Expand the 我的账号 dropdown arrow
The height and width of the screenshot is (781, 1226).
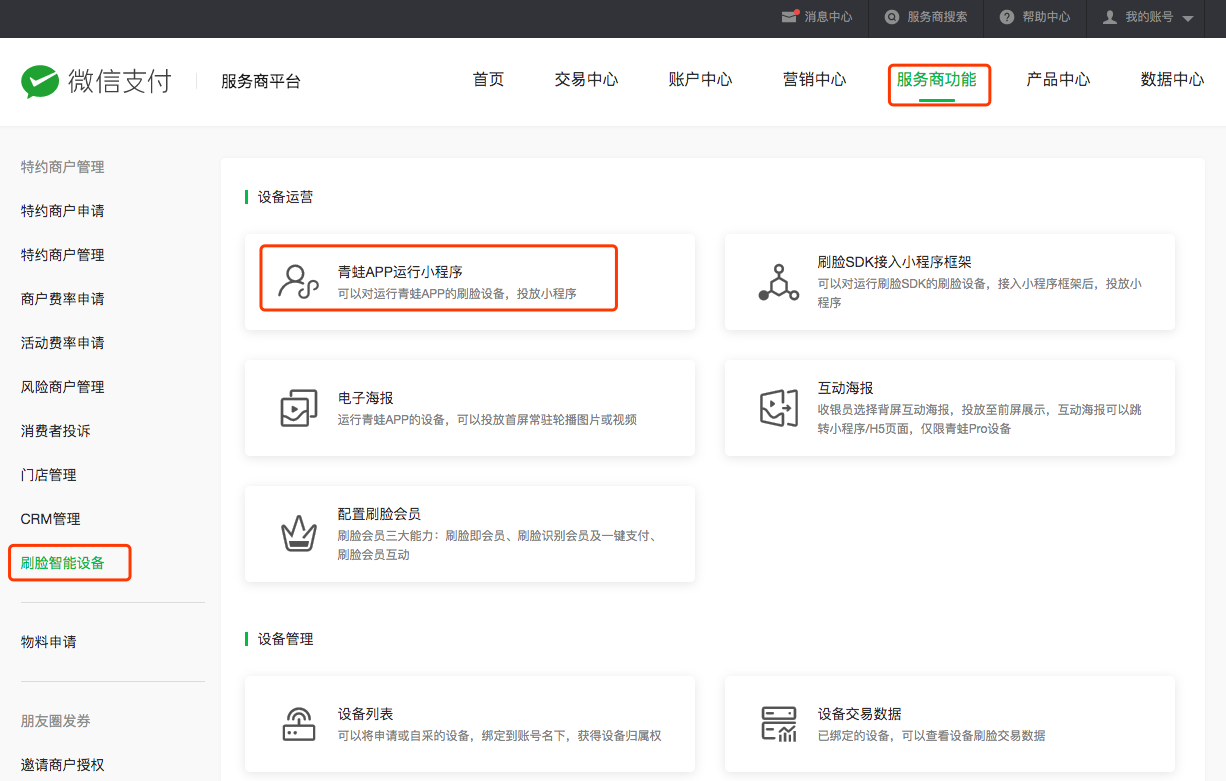click(x=1187, y=19)
